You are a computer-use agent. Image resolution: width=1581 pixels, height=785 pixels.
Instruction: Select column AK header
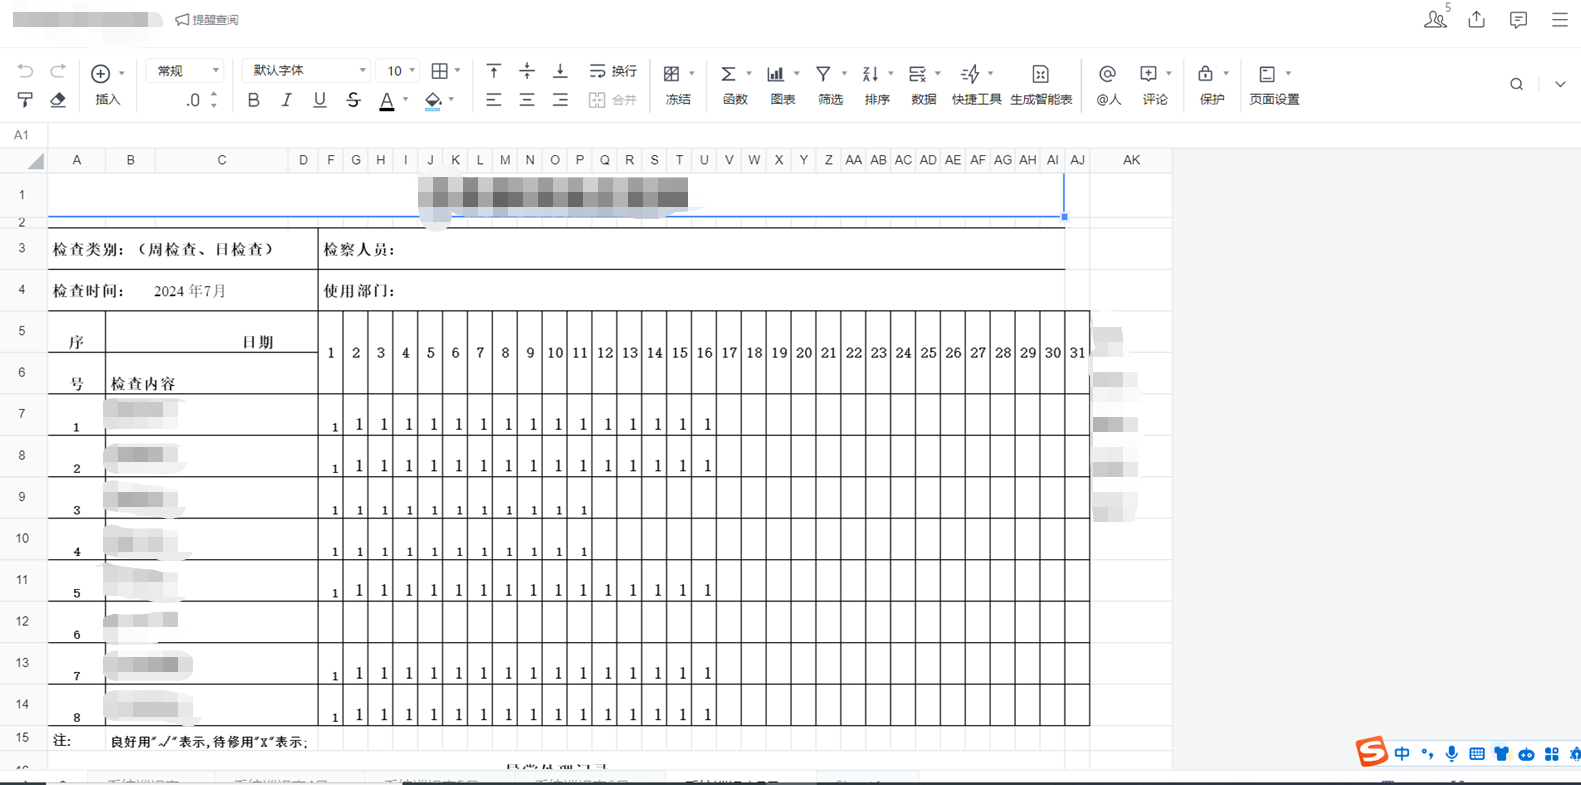(1131, 160)
